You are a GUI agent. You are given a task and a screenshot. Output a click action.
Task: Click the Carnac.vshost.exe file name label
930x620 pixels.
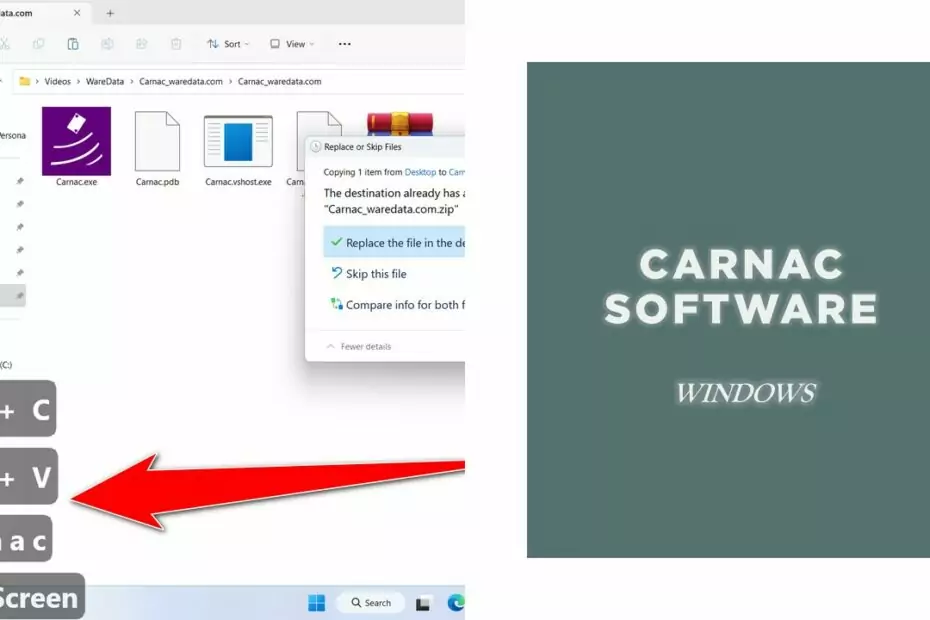[x=238, y=182]
